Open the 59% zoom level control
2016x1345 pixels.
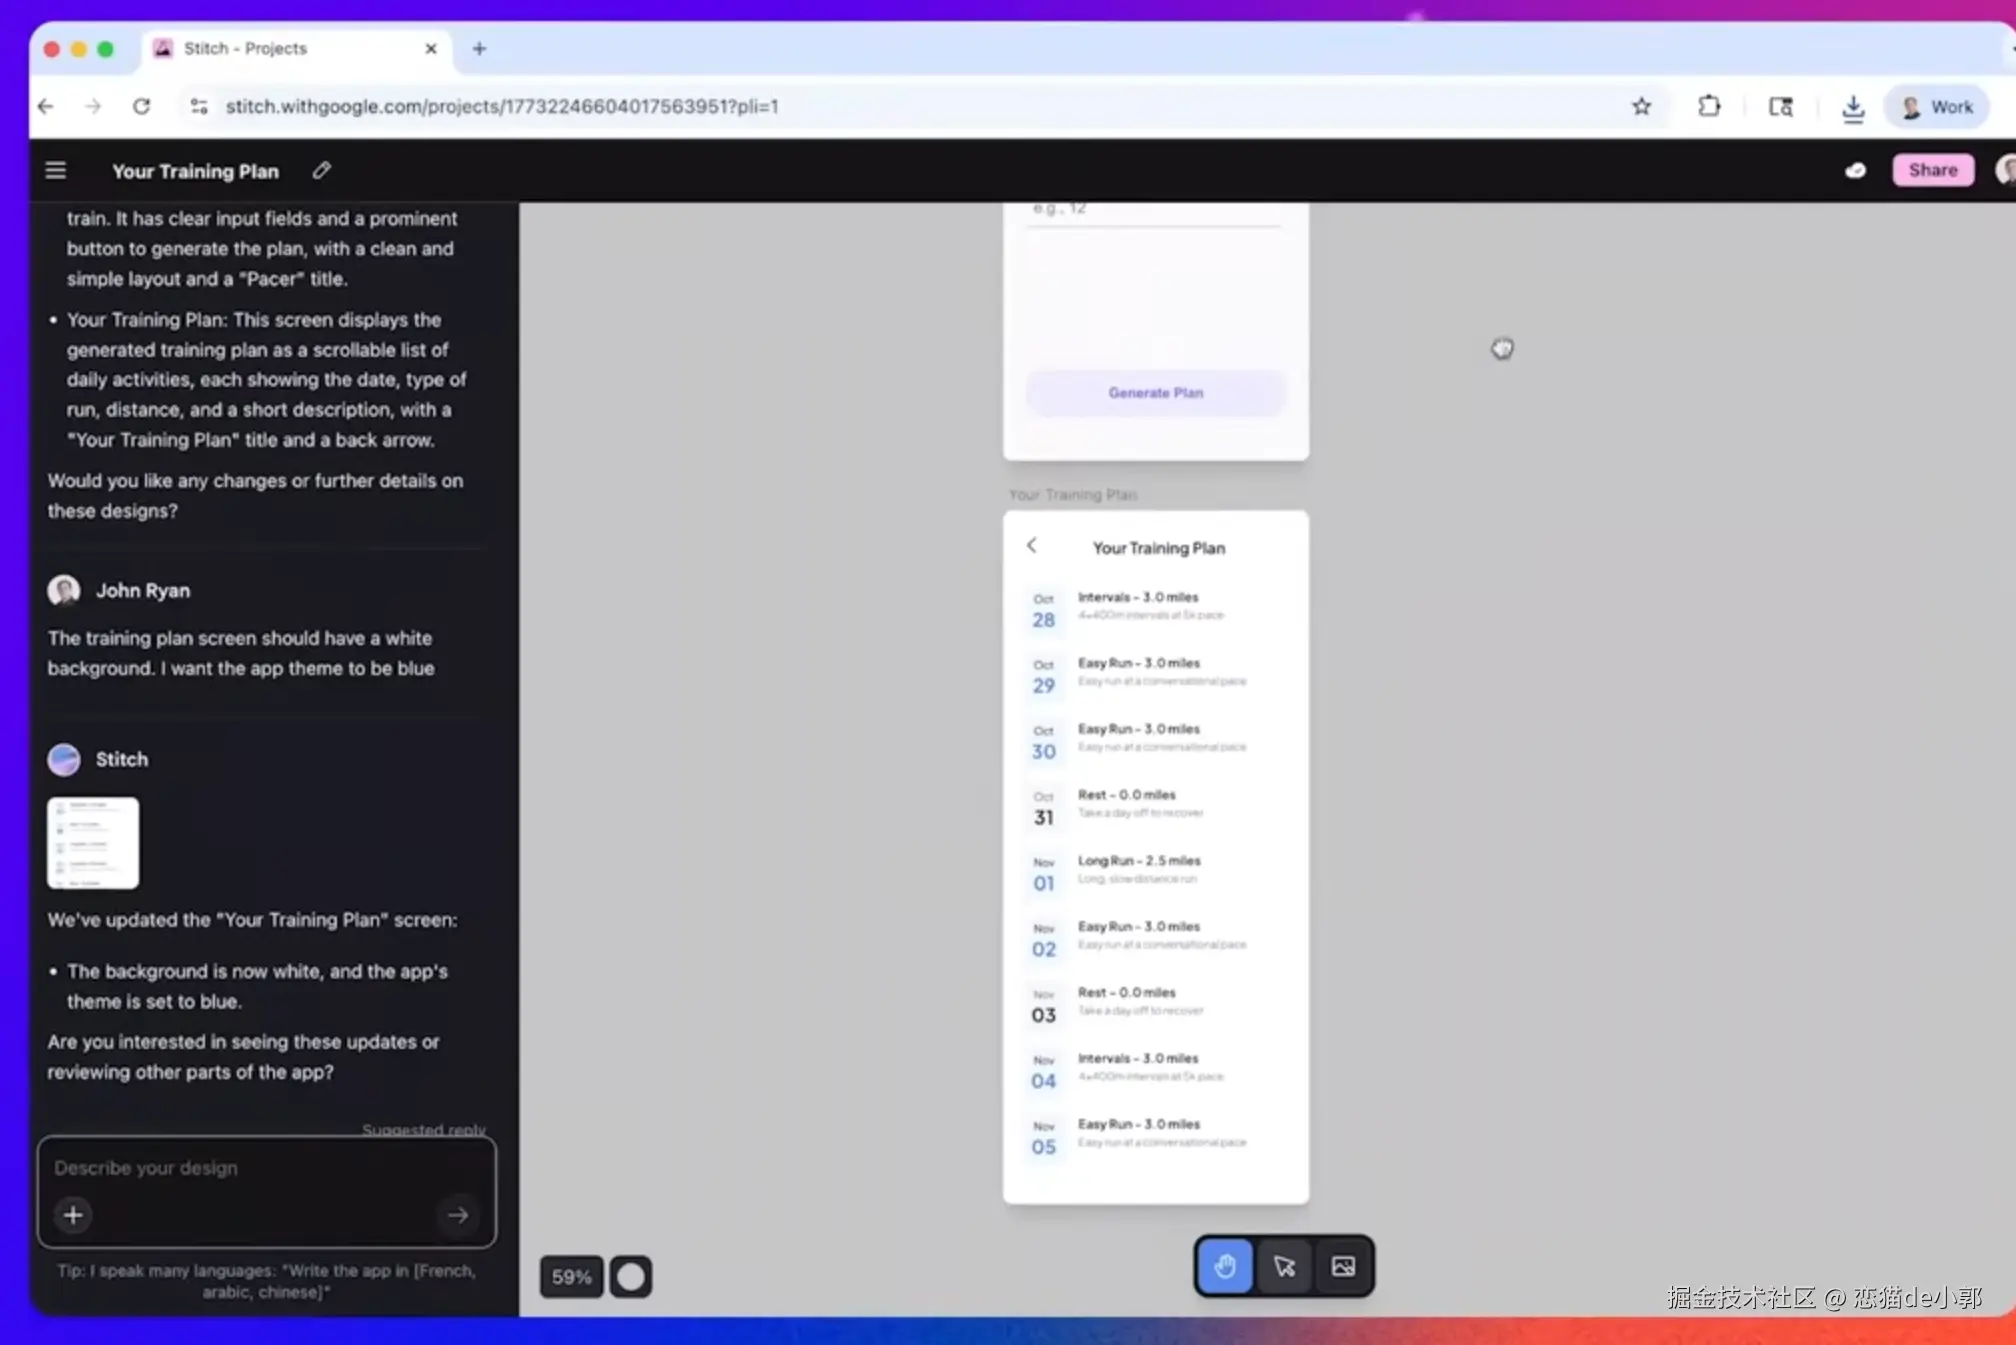pos(571,1277)
